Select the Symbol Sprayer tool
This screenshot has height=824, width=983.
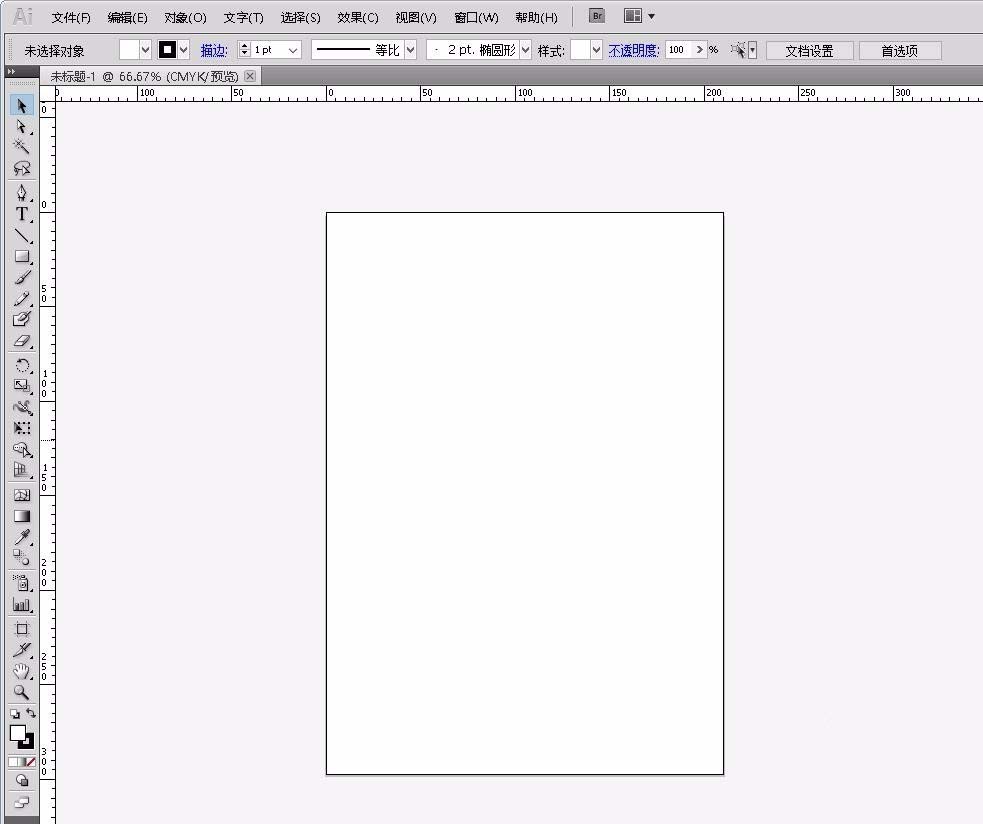[x=22, y=583]
